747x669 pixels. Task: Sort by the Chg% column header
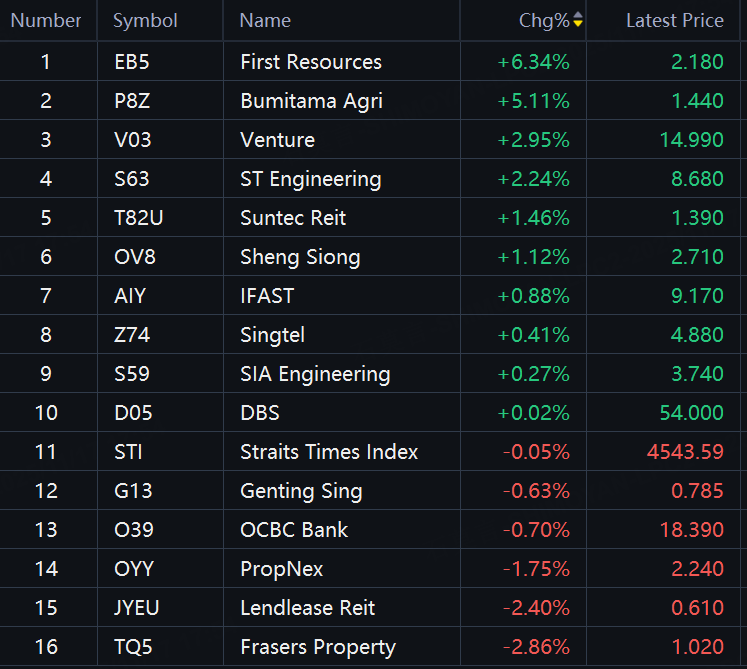pos(543,21)
